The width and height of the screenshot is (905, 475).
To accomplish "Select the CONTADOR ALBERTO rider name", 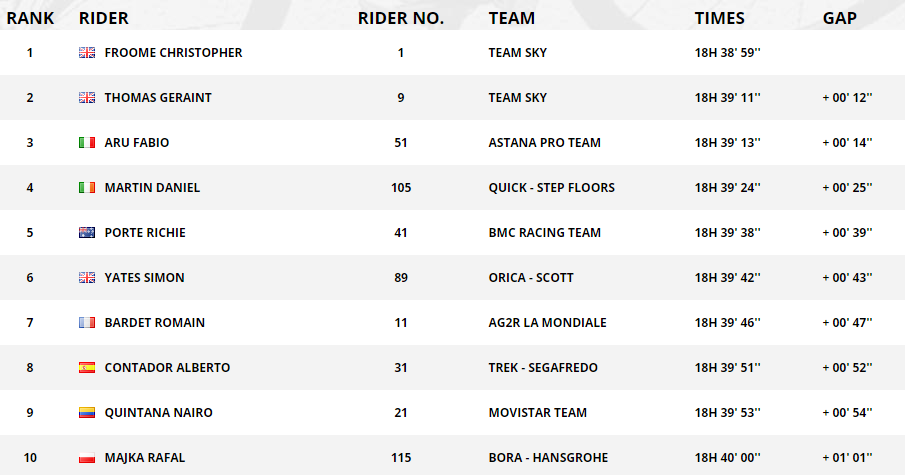I will point(167,368).
